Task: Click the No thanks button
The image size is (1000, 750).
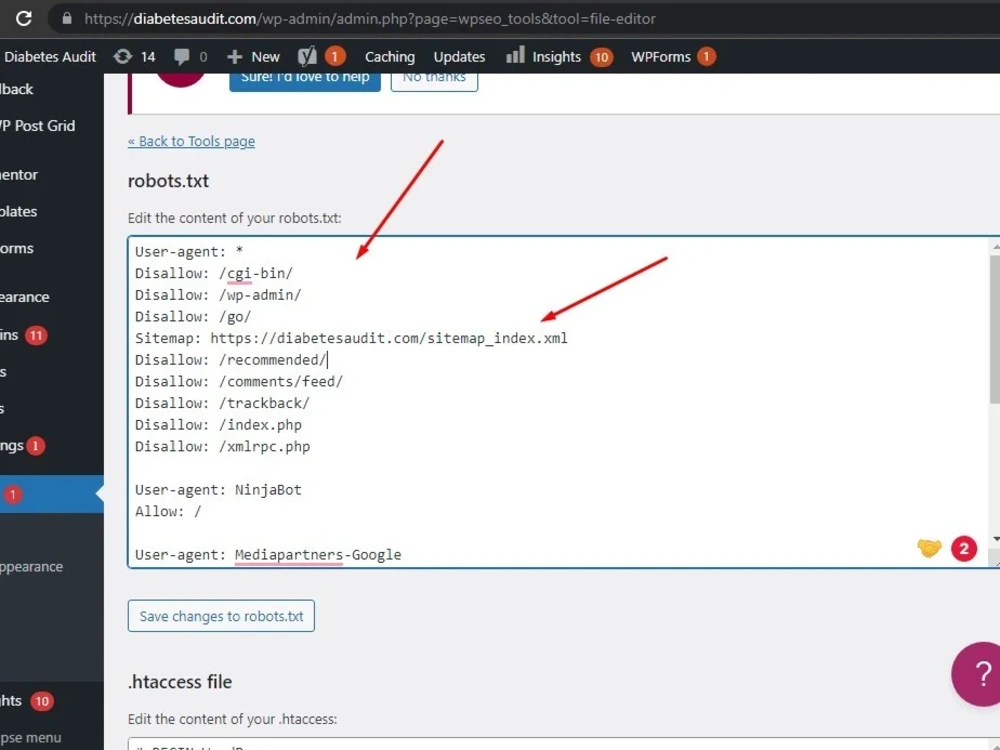Action: click(x=434, y=79)
